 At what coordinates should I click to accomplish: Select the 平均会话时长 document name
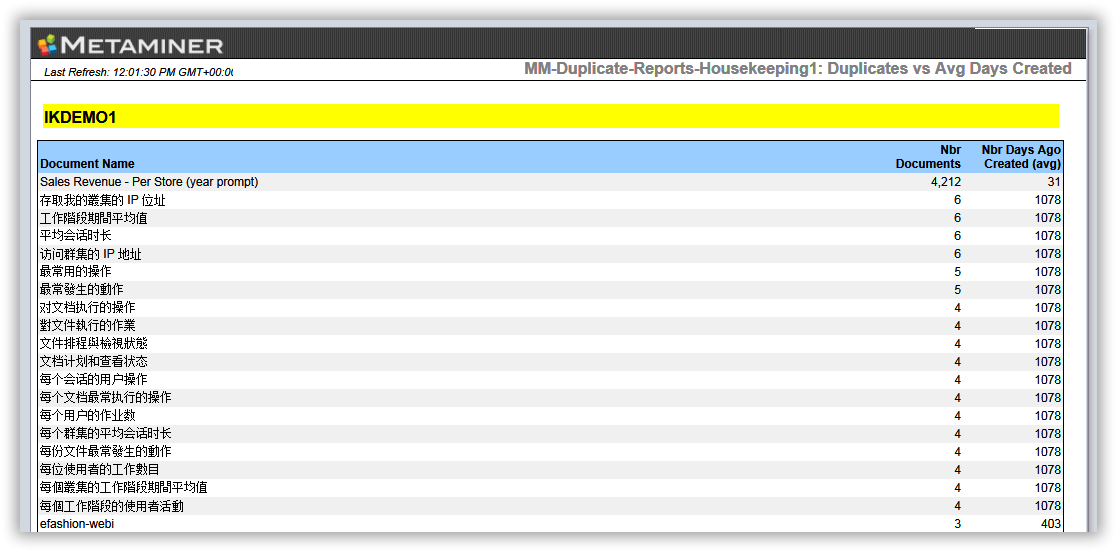coord(76,236)
